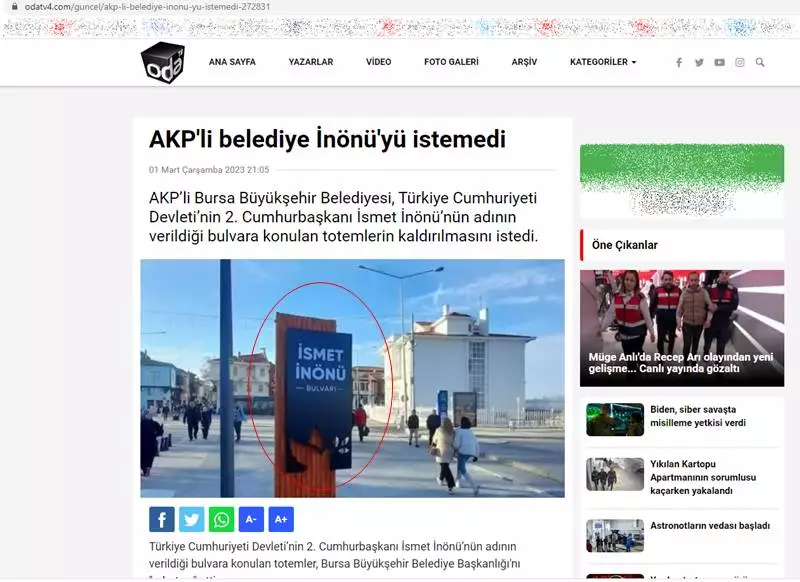Viewport: 800px width, 582px height.
Task: Increase font size with A+ button
Action: (x=281, y=519)
